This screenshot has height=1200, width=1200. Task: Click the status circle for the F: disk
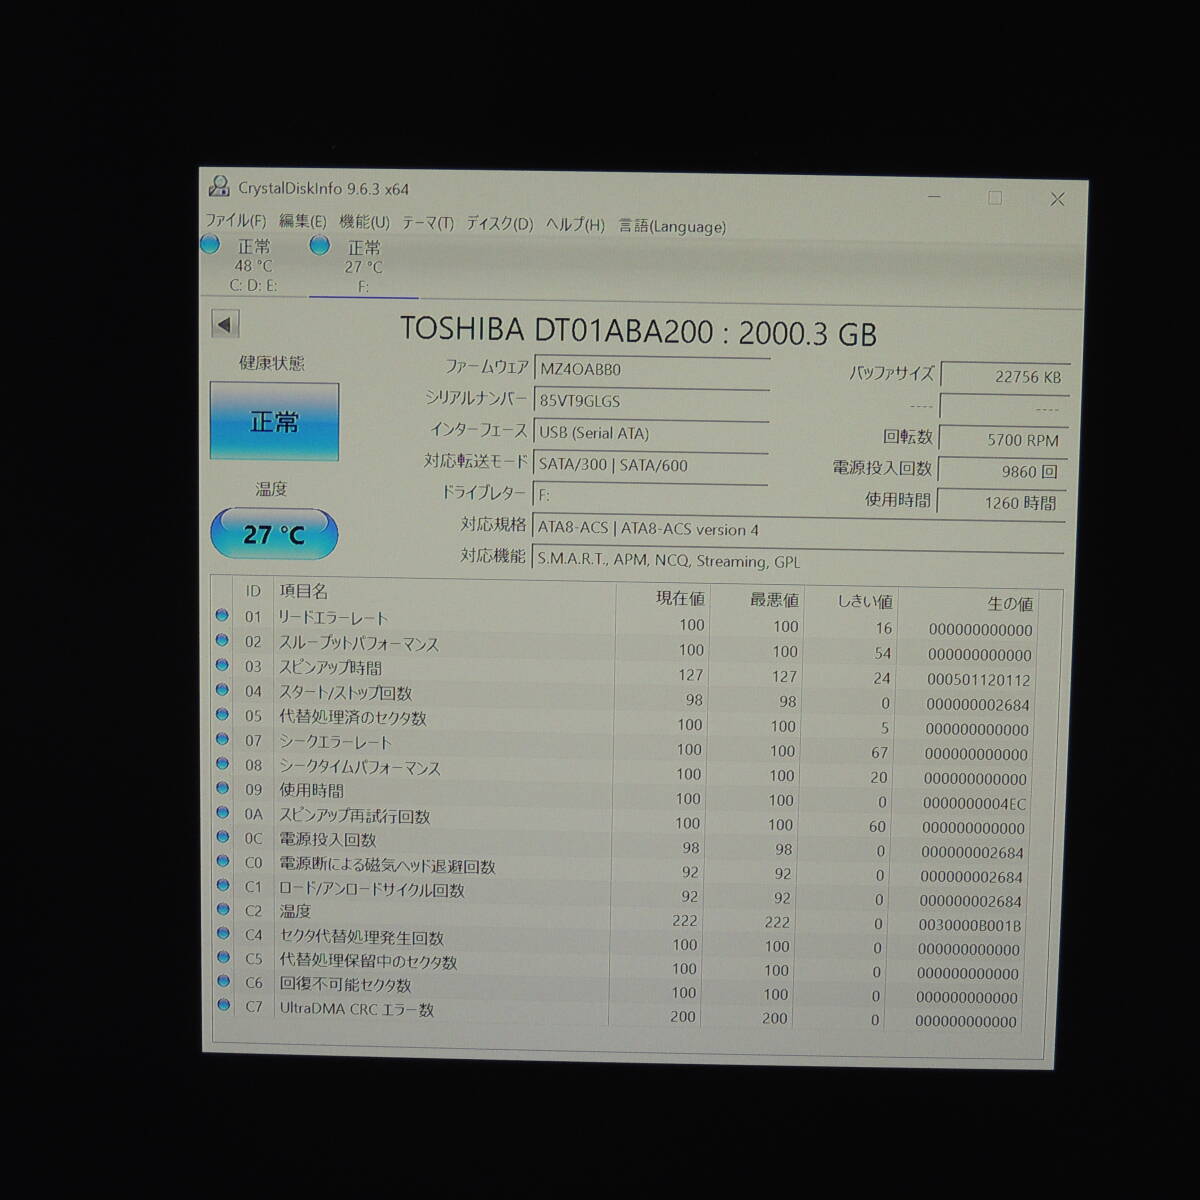pos(320,245)
